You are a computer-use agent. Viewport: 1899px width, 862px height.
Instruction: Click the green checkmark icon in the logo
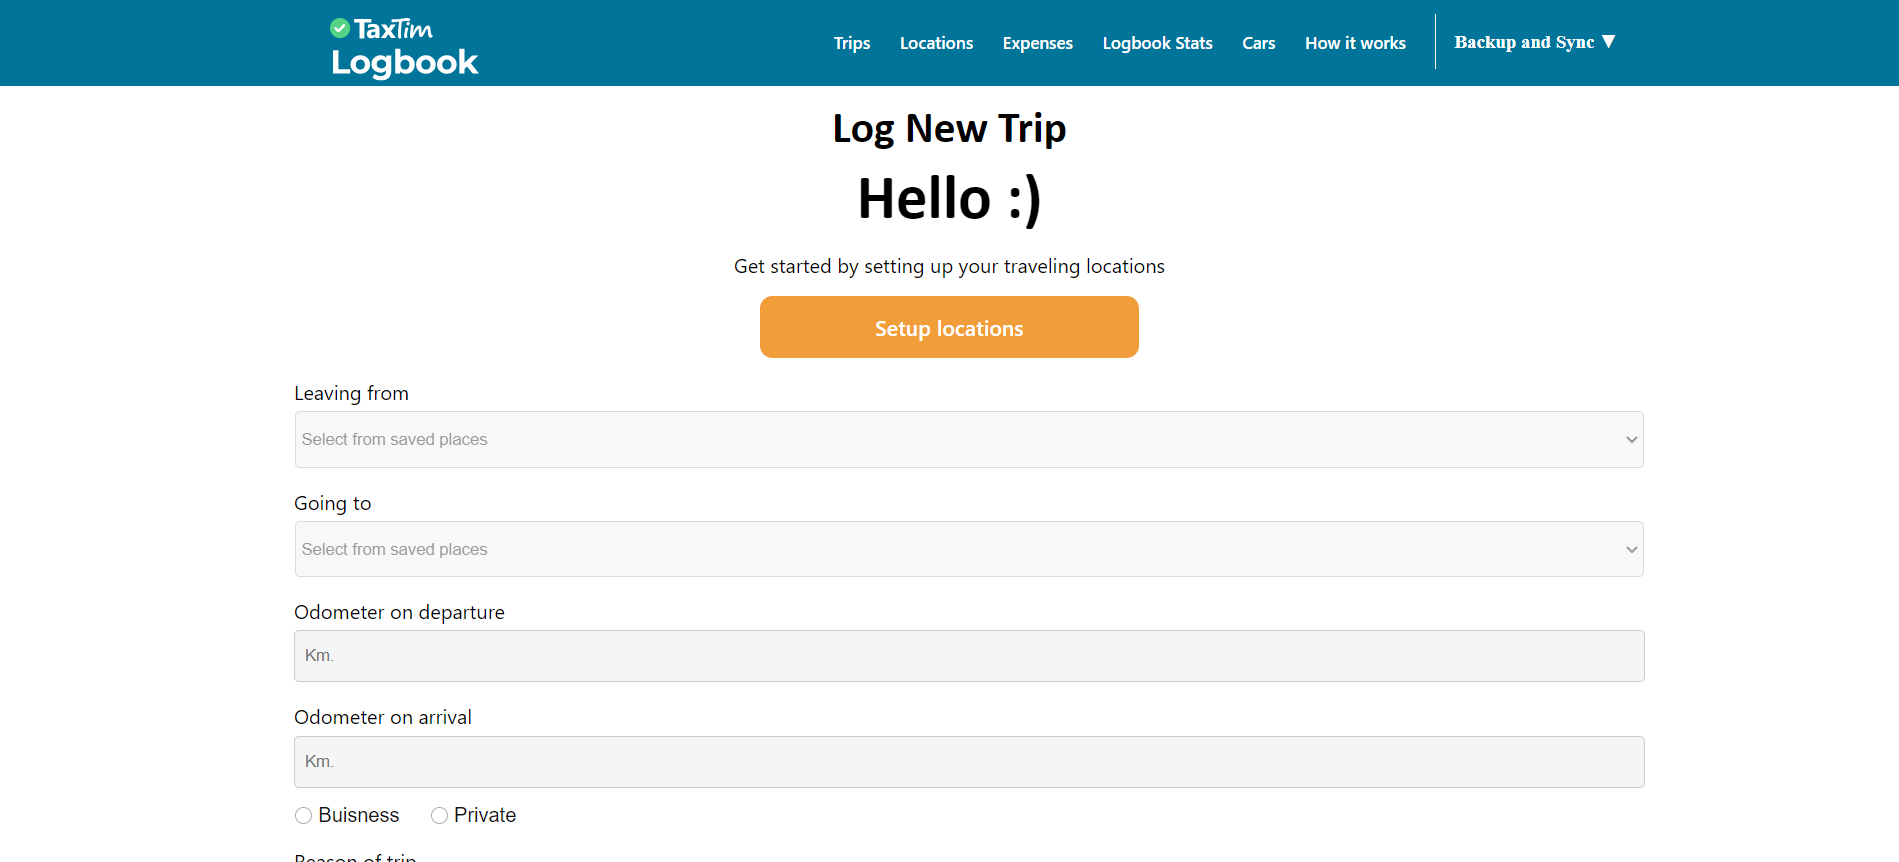pos(340,28)
